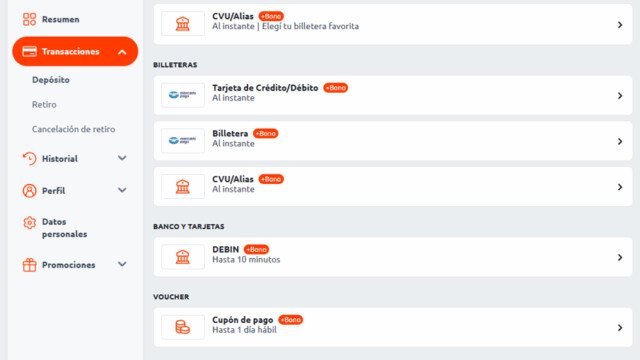
Task: Choose Cupón de pago method
Action: coord(393,327)
